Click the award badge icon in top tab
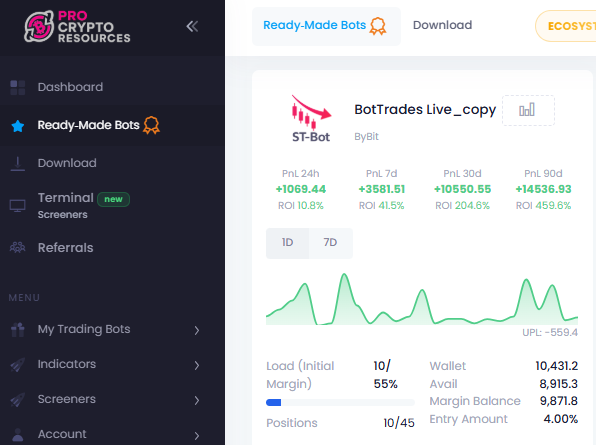This screenshot has width=596, height=445. (378, 26)
